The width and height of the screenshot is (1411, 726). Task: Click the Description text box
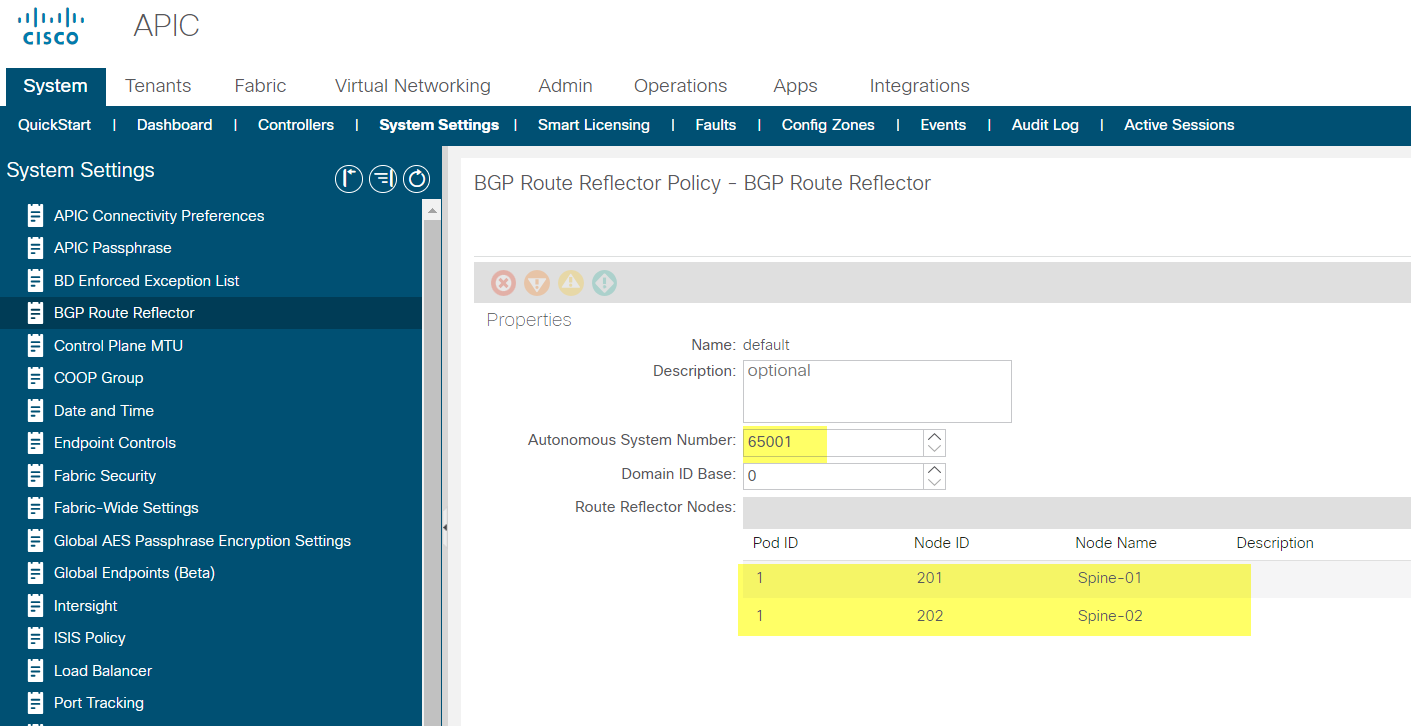[877, 391]
